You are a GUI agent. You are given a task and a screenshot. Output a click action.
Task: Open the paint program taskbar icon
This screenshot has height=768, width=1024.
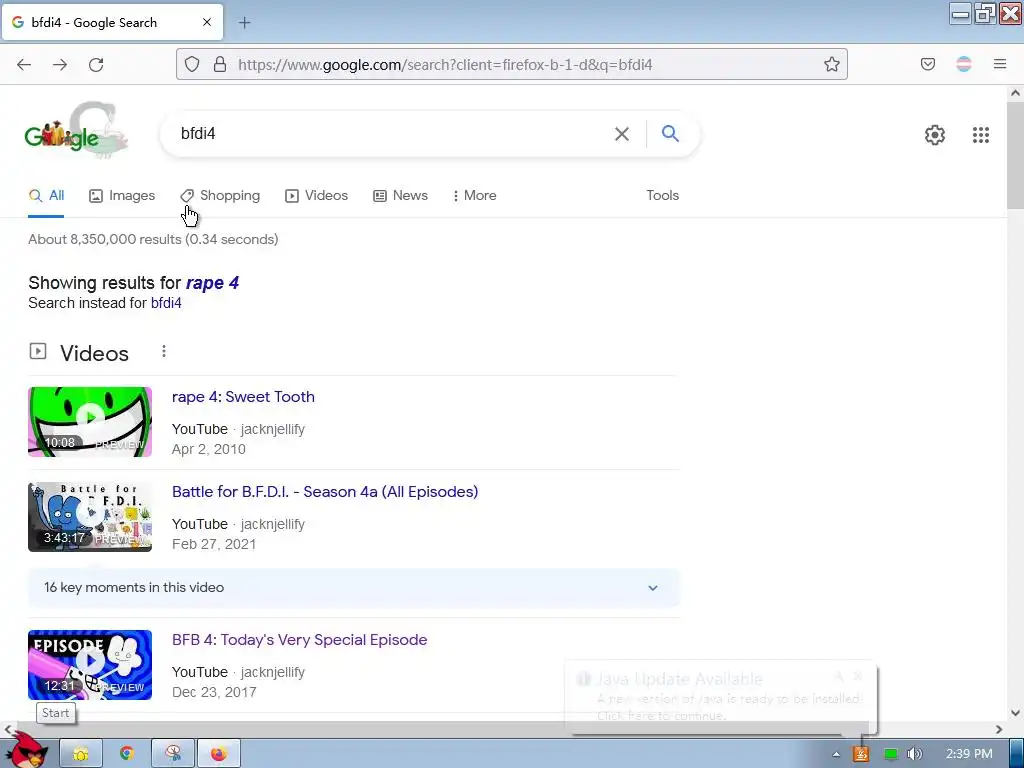[x=173, y=754]
